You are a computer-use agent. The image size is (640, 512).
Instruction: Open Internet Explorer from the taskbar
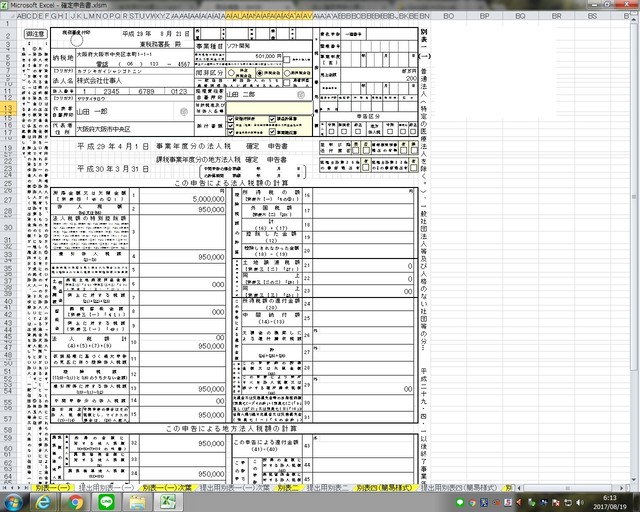[42, 502]
